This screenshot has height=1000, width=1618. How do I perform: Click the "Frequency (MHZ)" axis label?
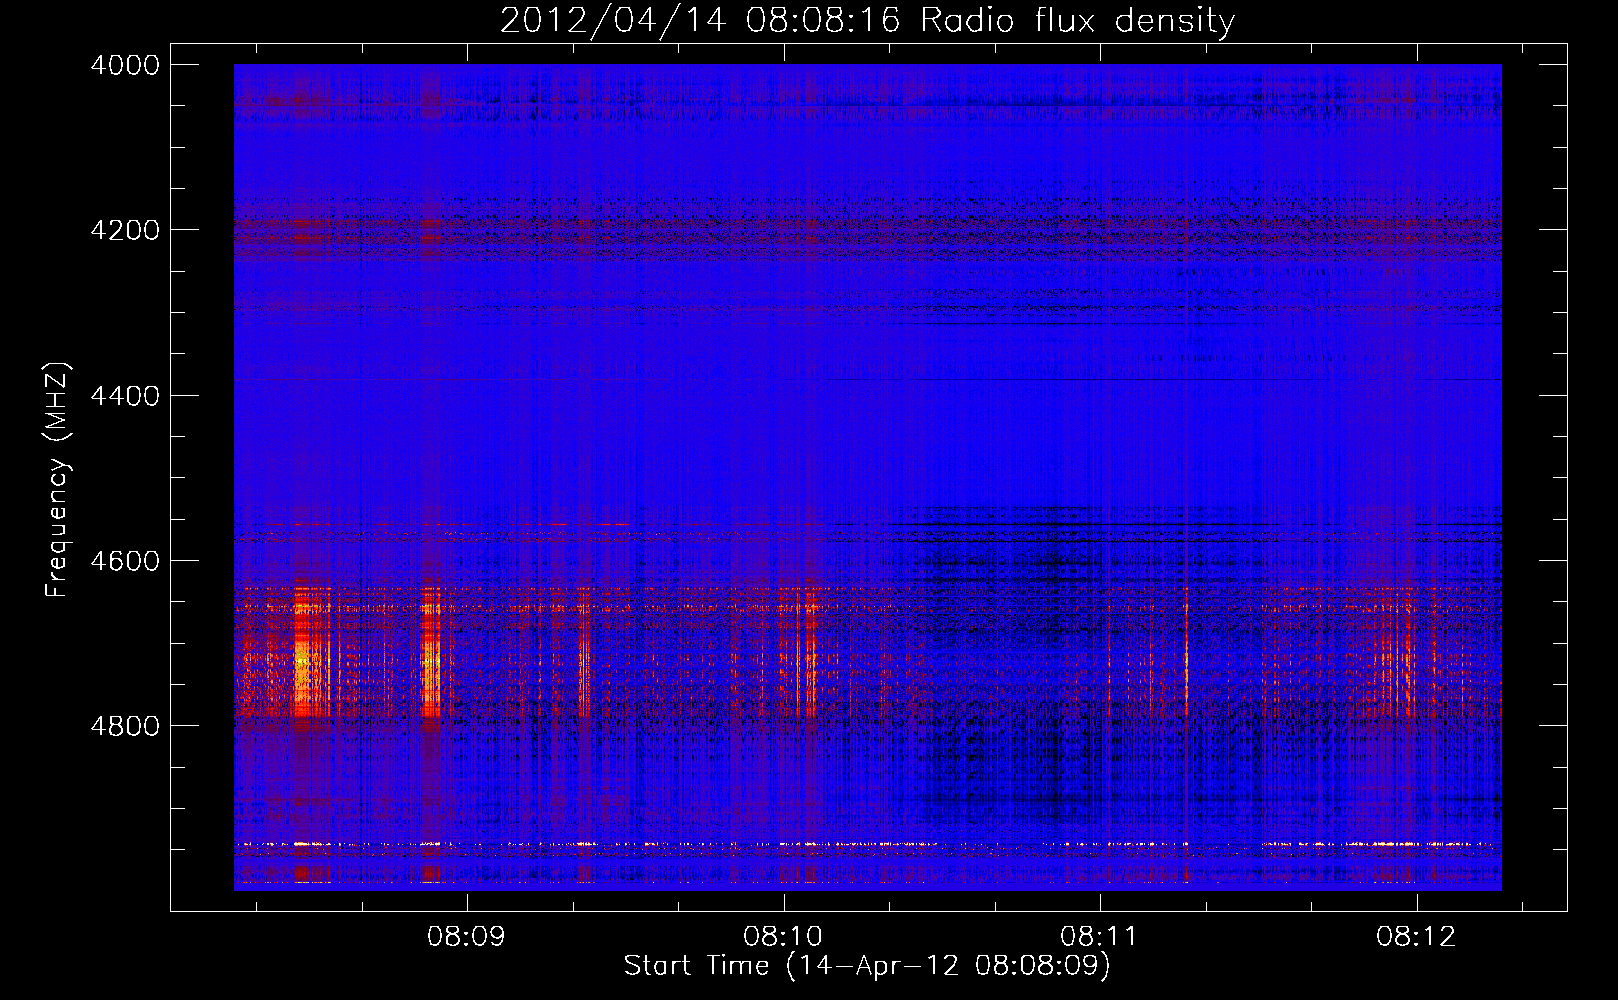click(57, 480)
